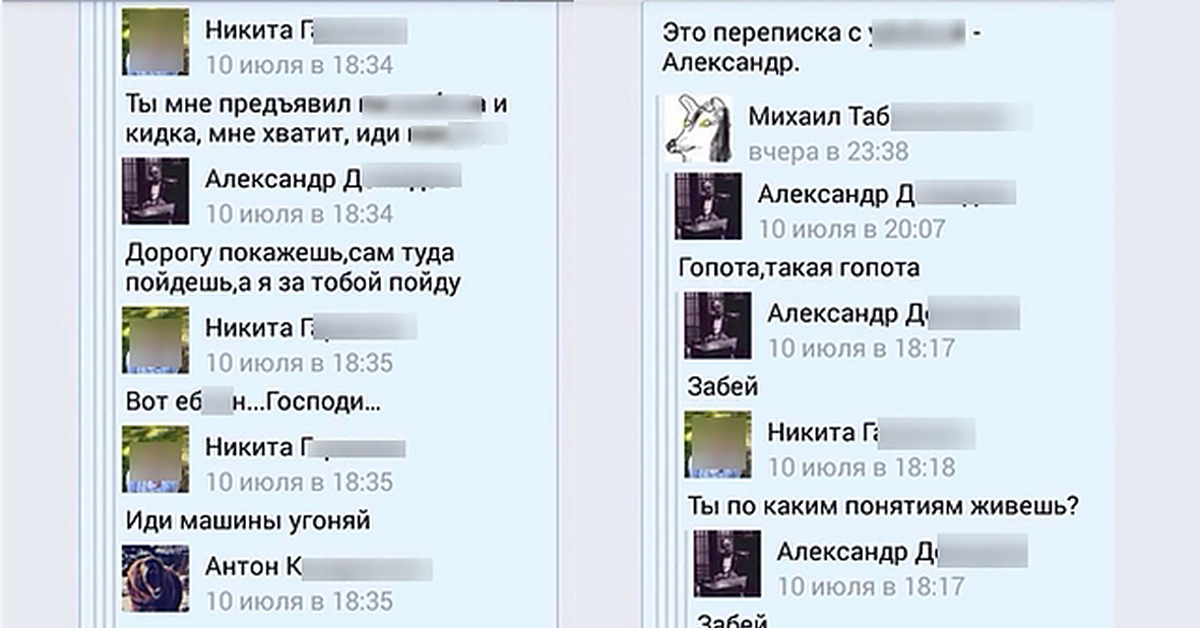This screenshot has width=1200, height=628.
Task: Open the 'вчера в 23:38' timestamp
Action: click(x=828, y=151)
